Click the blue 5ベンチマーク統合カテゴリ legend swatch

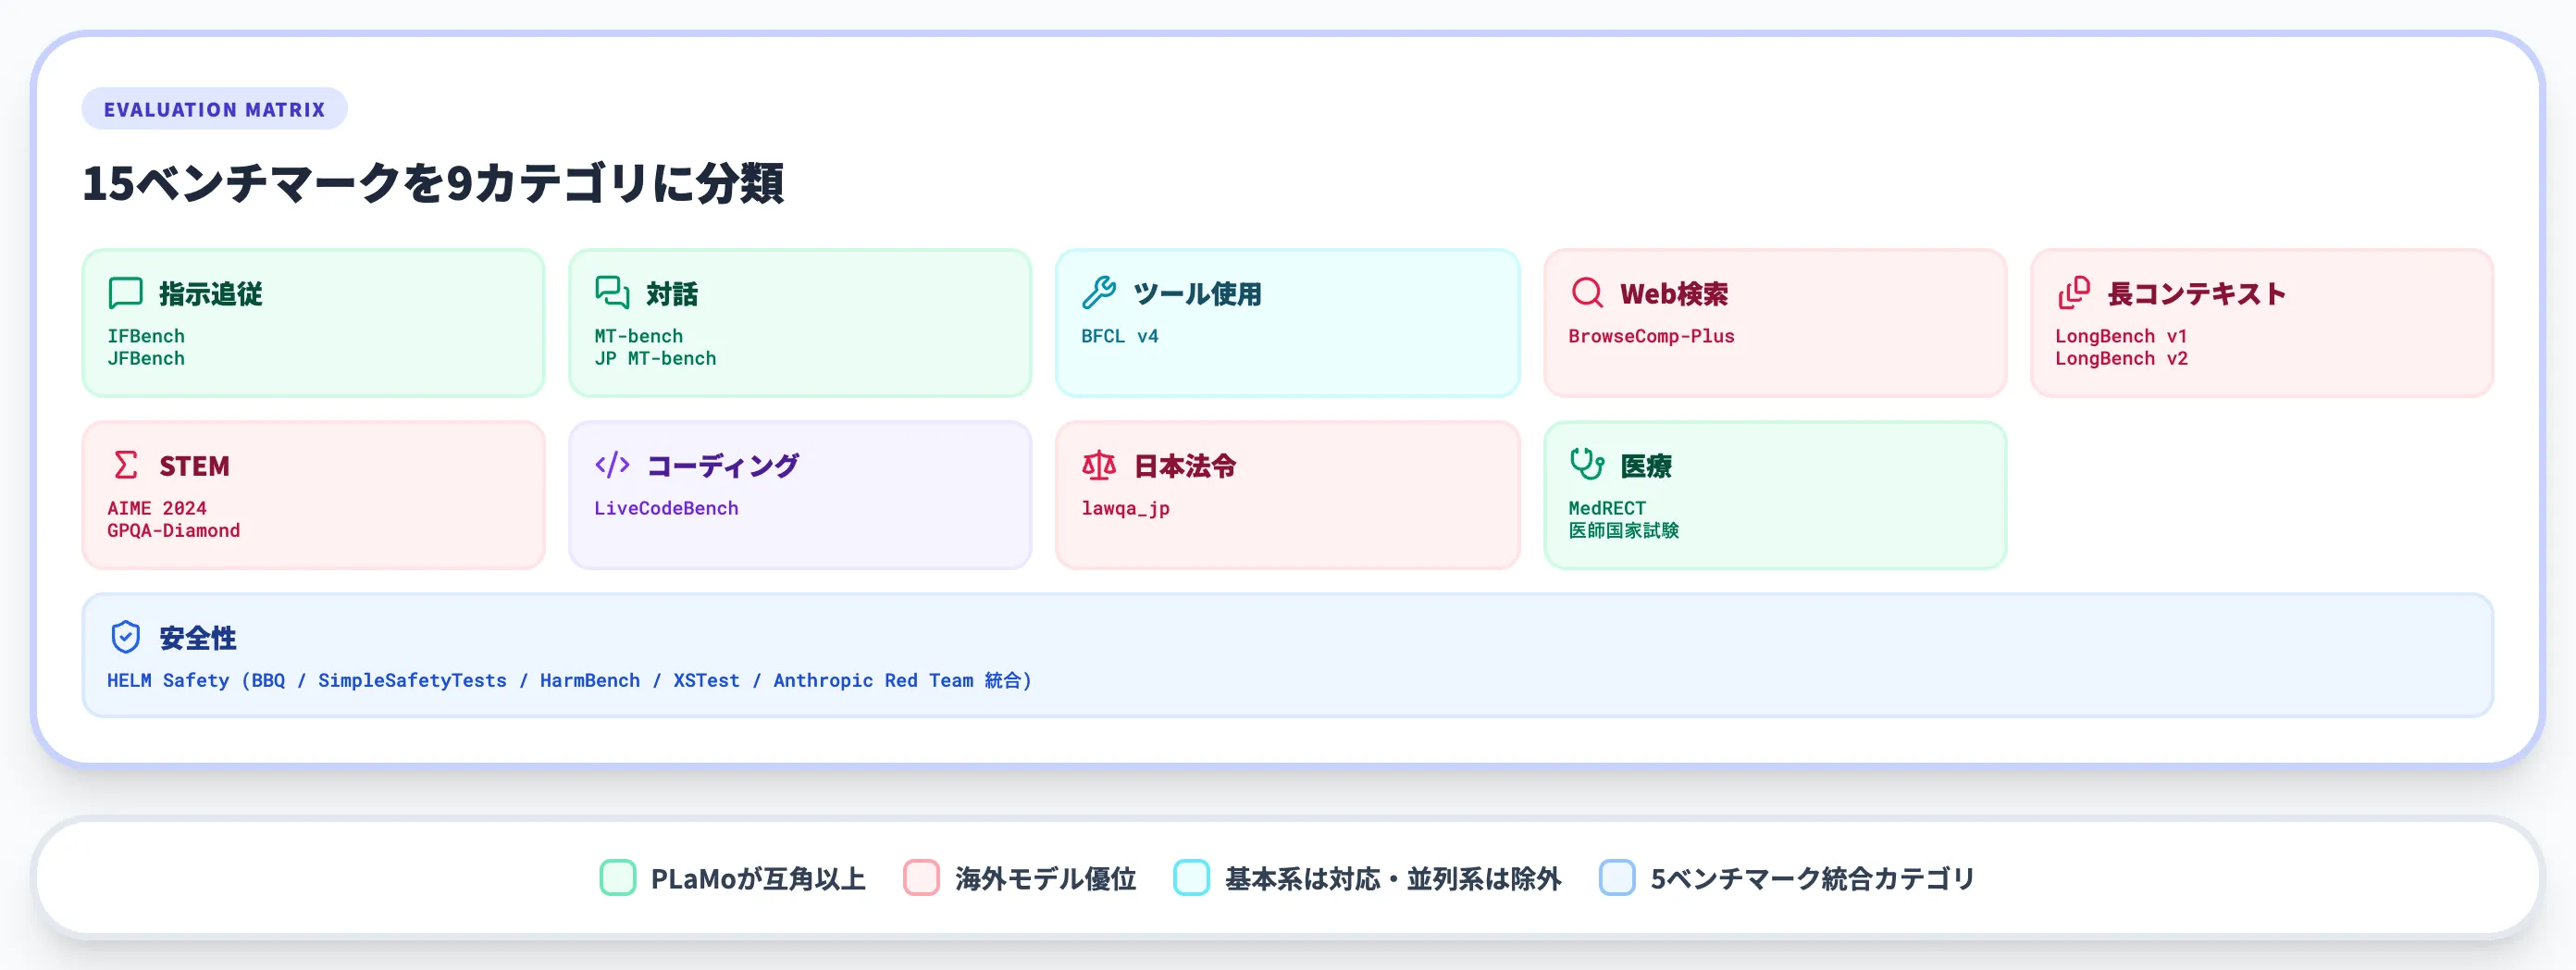point(1617,878)
